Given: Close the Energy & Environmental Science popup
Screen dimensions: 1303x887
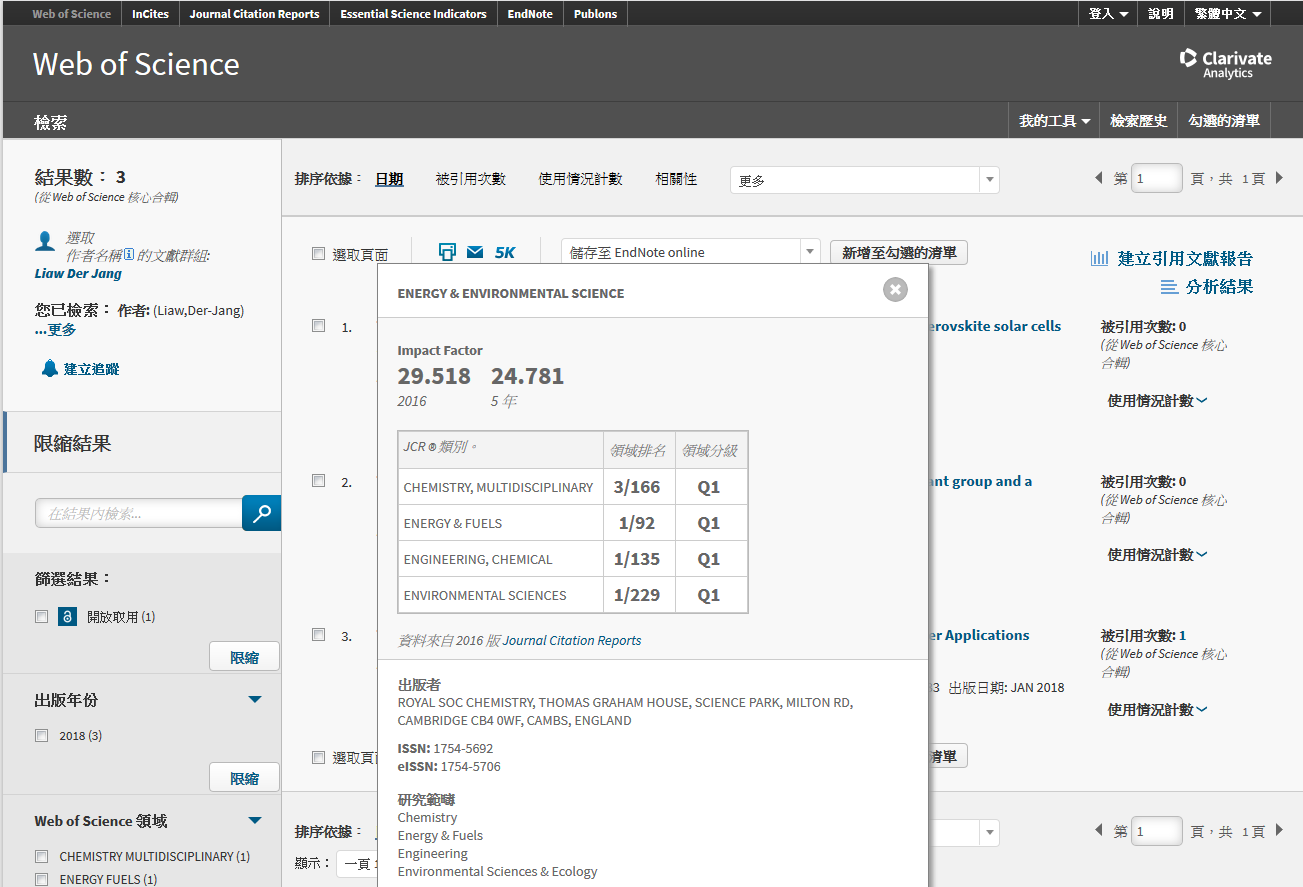Looking at the screenshot, I should pos(895,290).
